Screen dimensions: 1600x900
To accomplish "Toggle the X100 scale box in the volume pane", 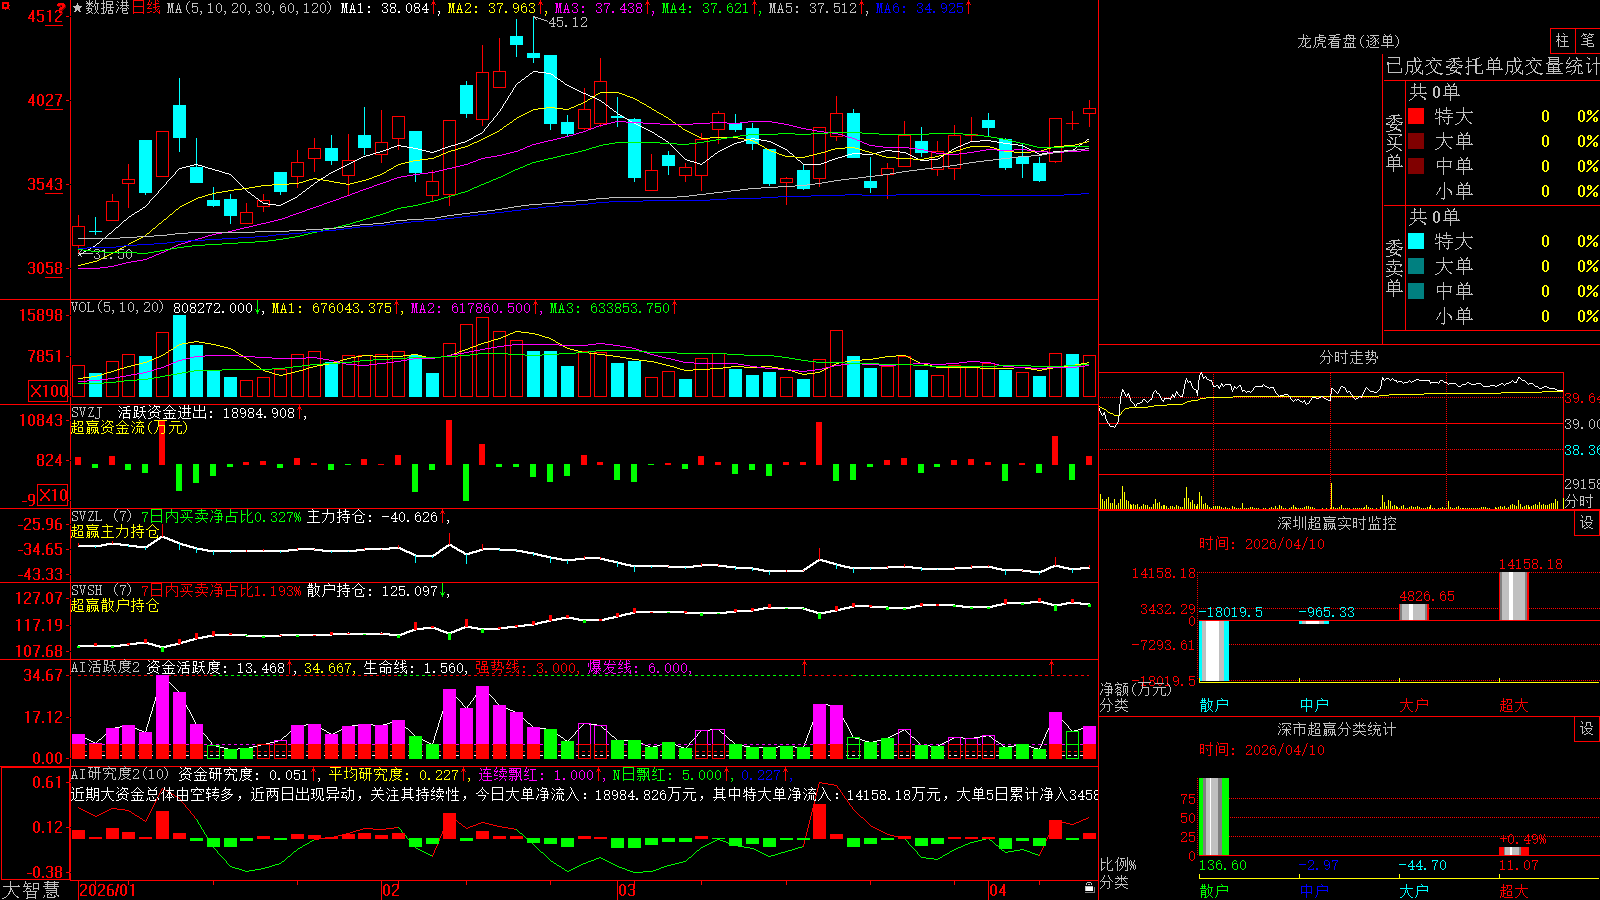I will tap(49, 391).
